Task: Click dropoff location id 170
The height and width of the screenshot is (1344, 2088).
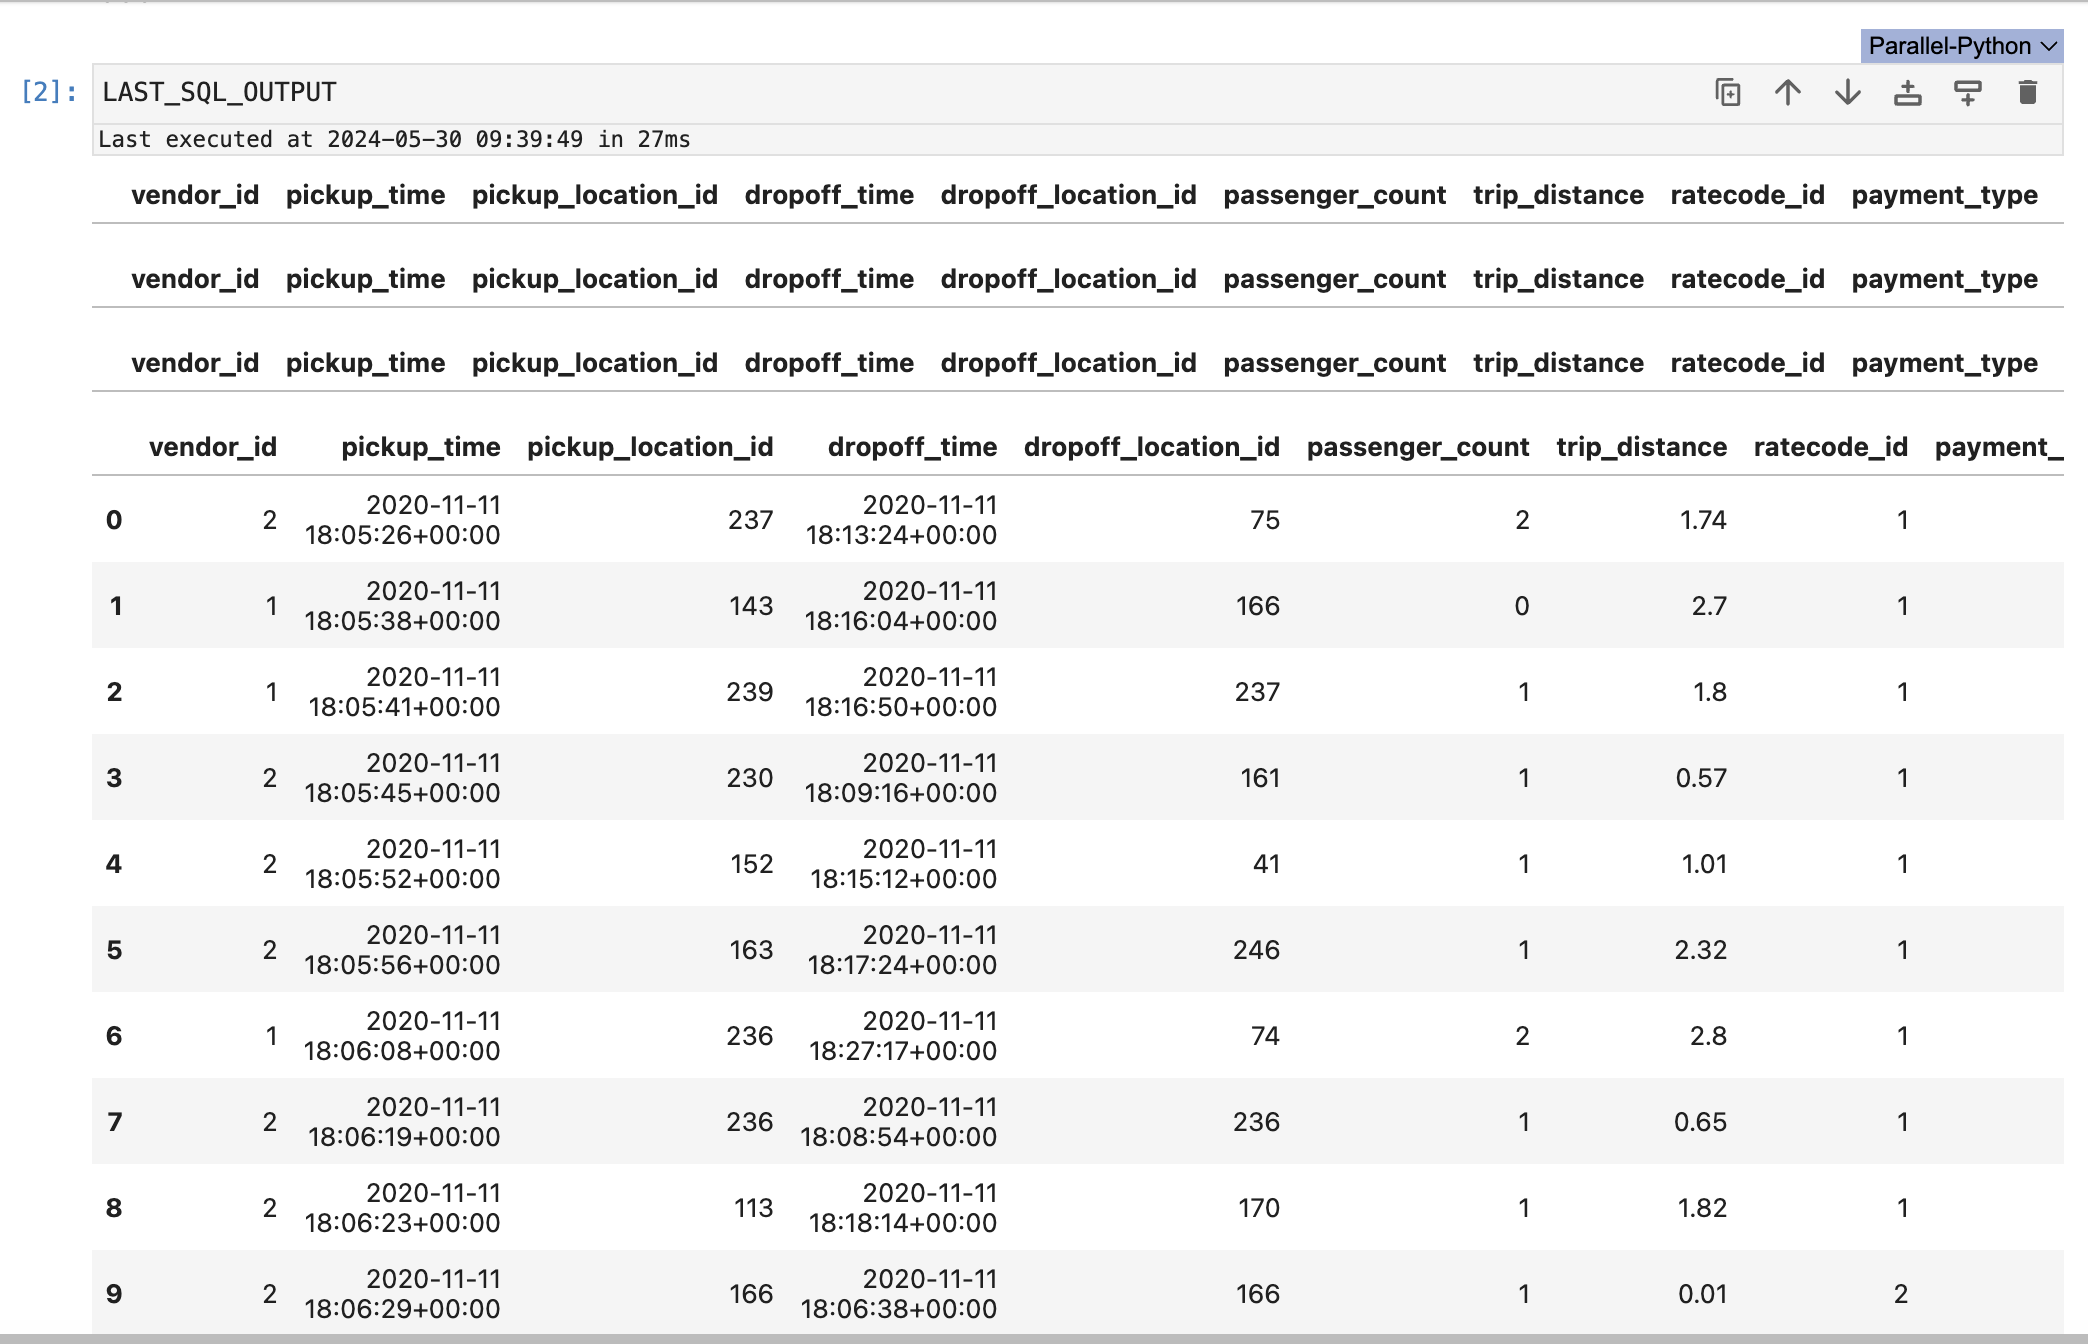Action: click(1259, 1208)
